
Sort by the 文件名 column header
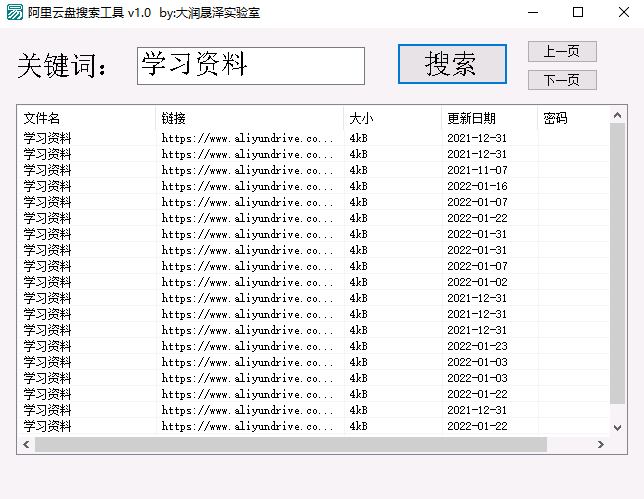(x=86, y=118)
